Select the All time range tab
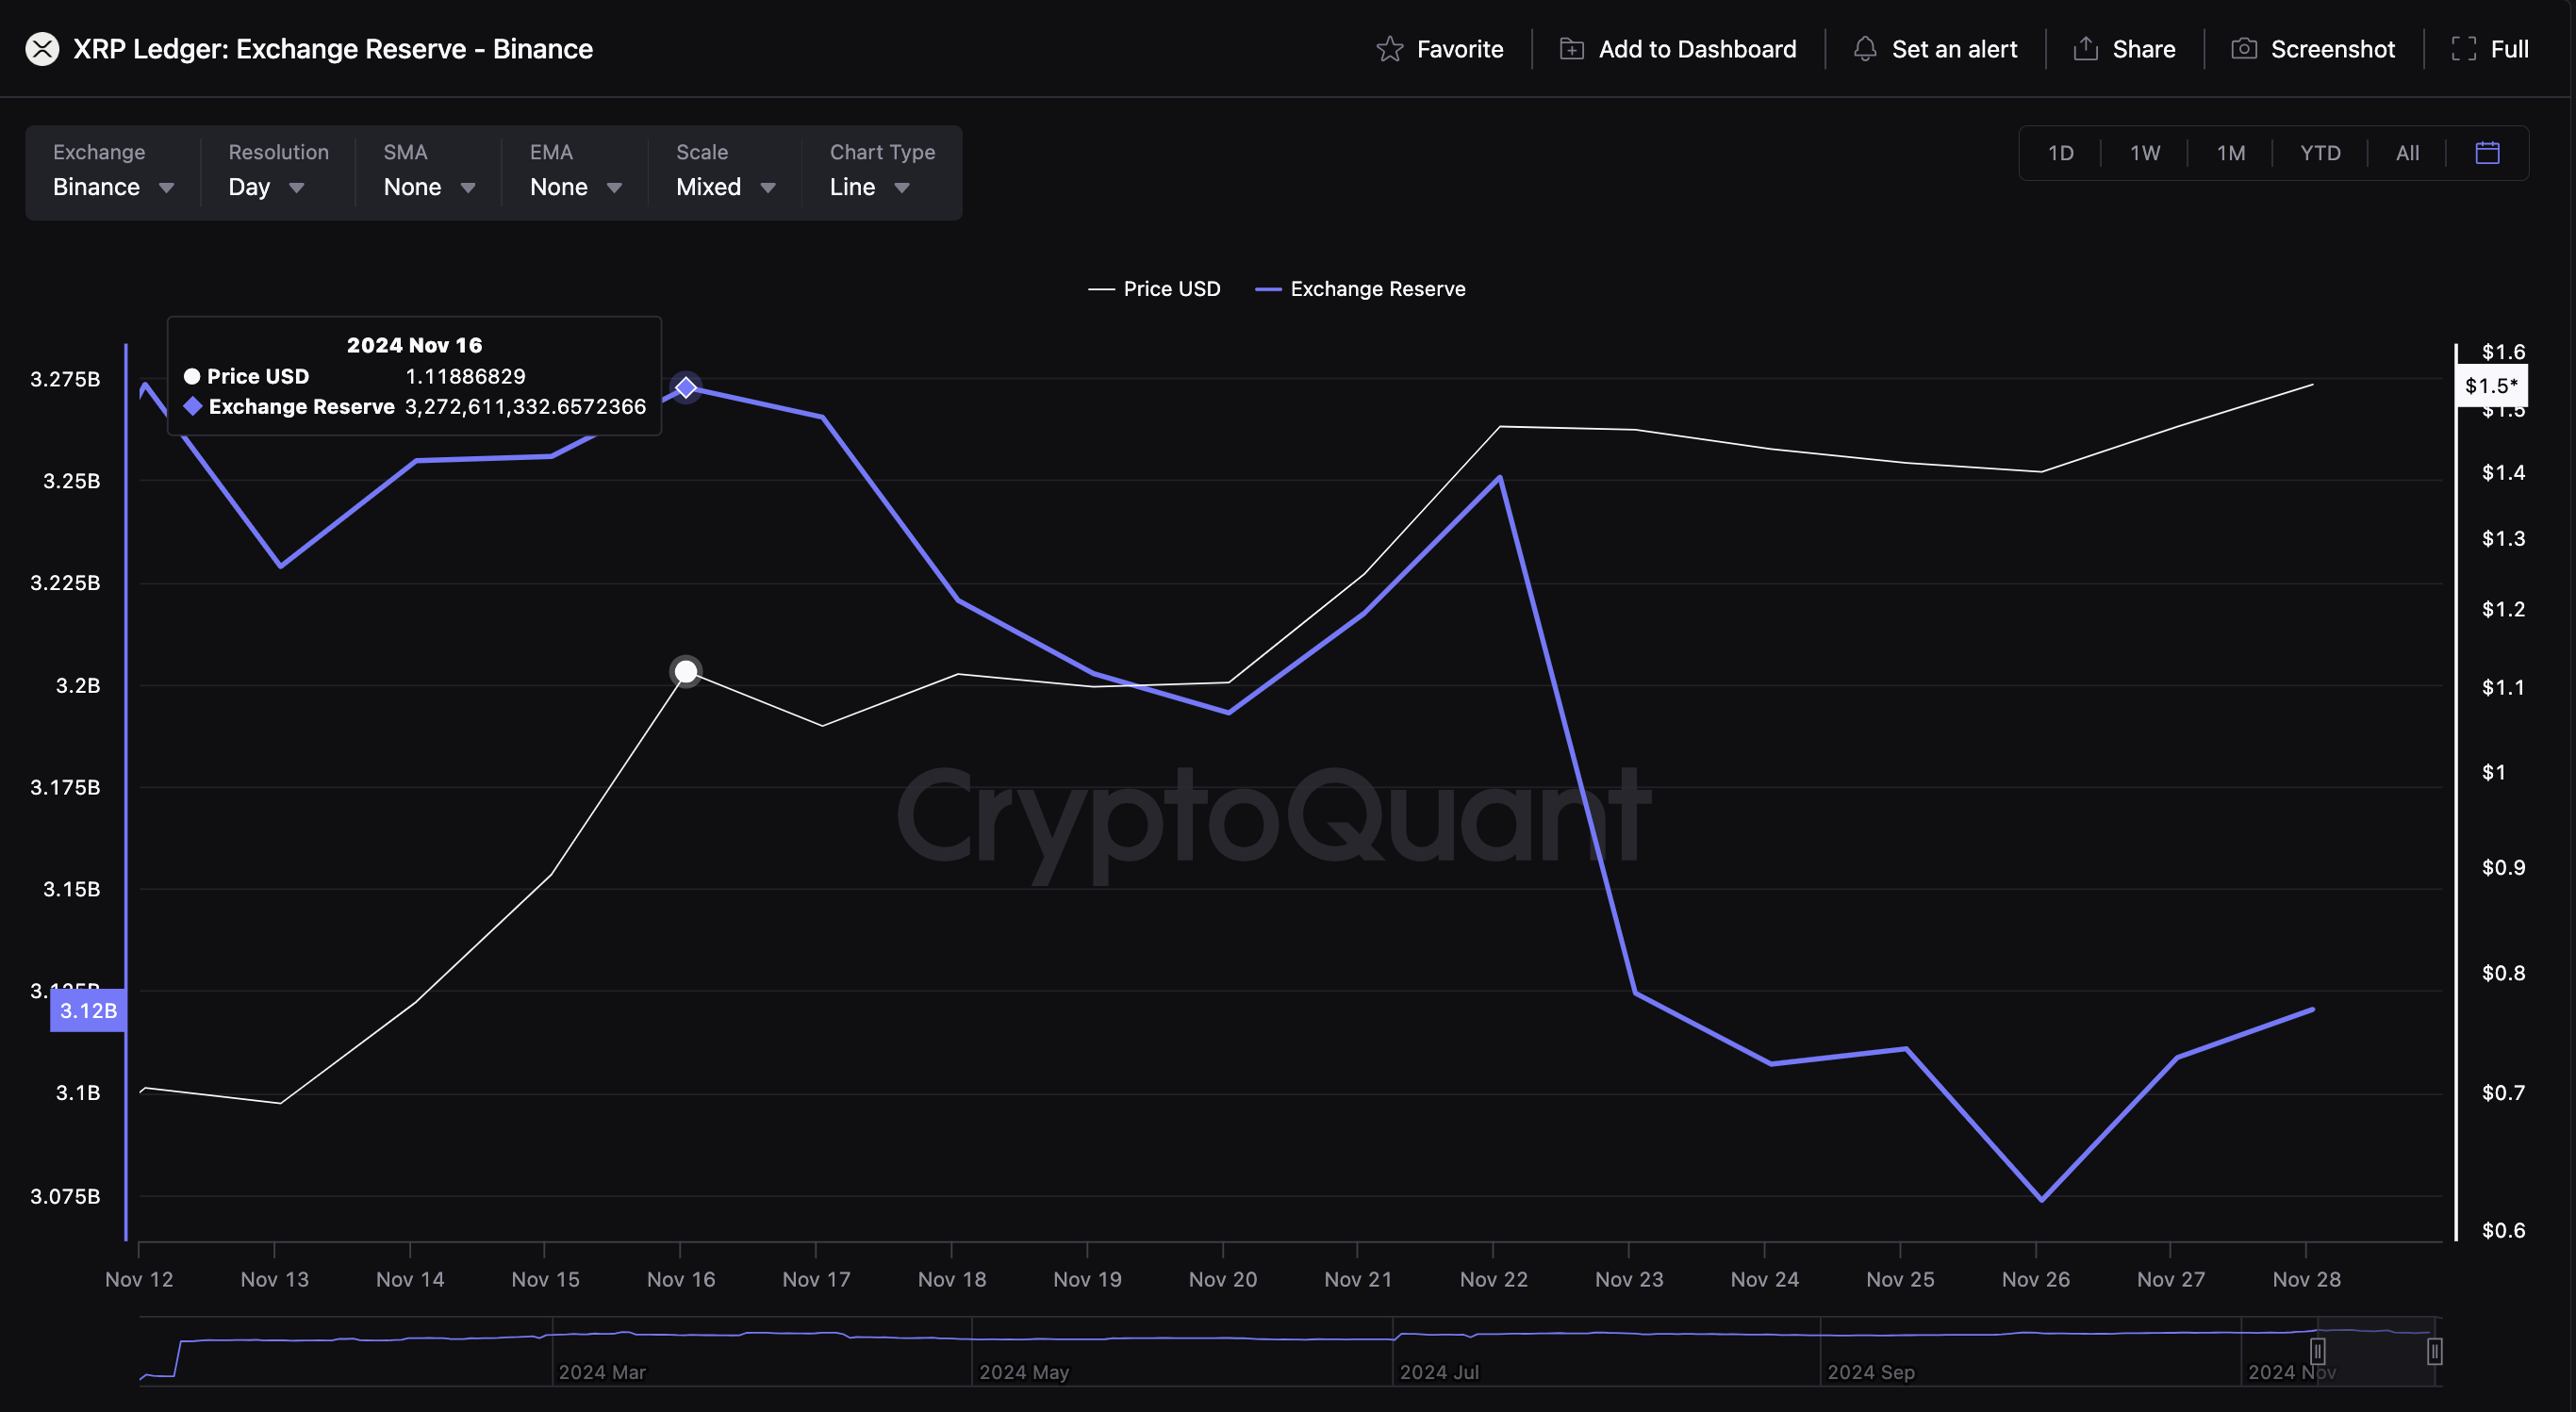The width and height of the screenshot is (2576, 1412). [x=2406, y=152]
